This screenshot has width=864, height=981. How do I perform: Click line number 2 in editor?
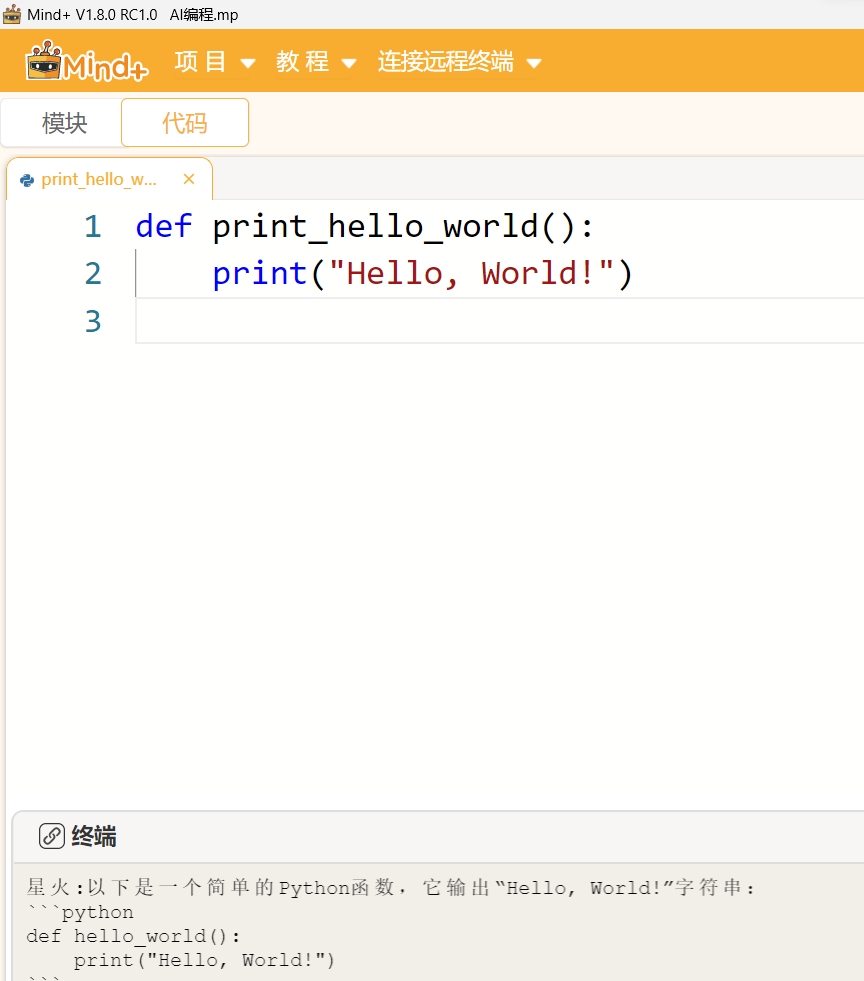point(93,274)
